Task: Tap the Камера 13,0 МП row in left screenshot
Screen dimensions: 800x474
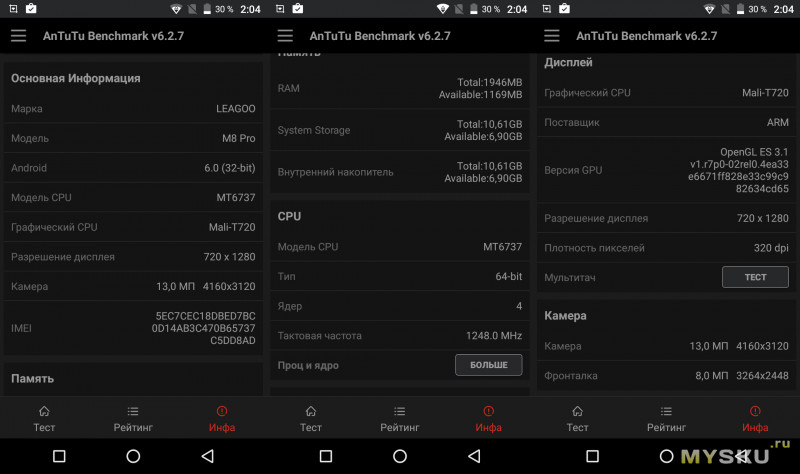Action: pos(133,286)
